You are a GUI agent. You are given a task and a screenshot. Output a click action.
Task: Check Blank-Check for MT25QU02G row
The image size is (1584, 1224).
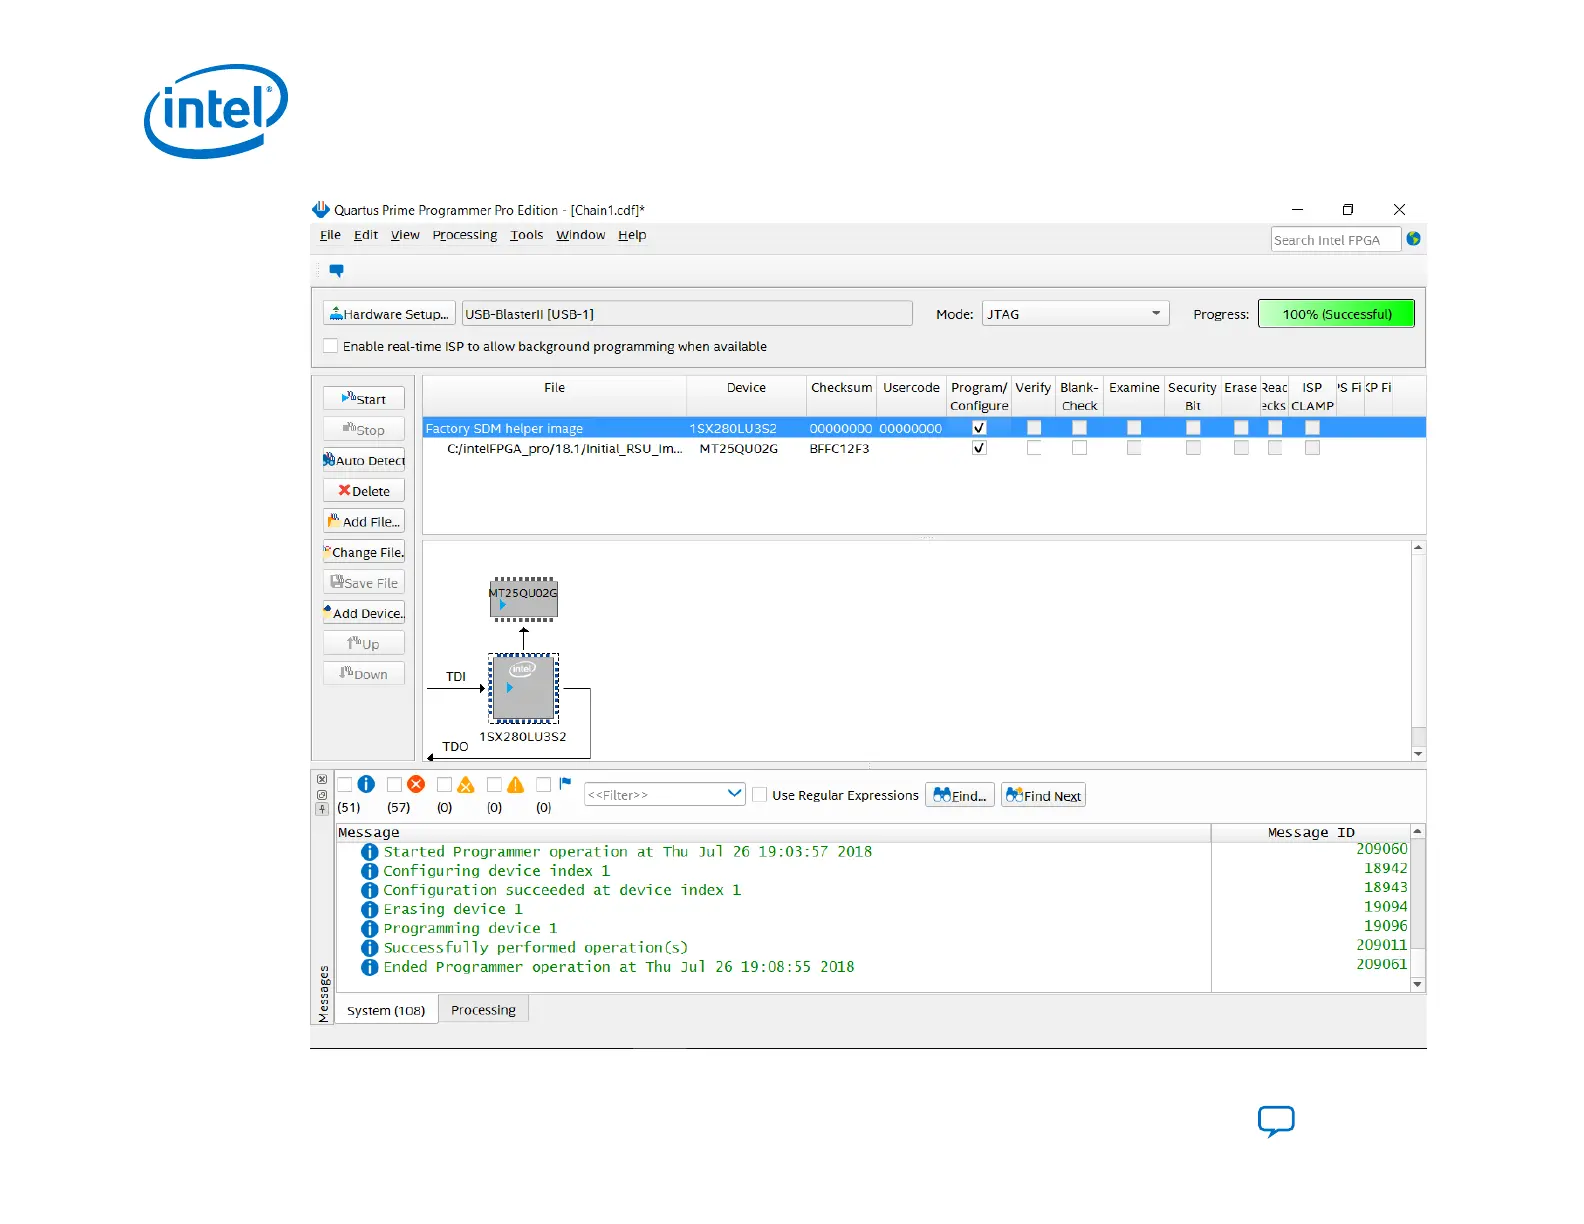pyautogui.click(x=1079, y=448)
